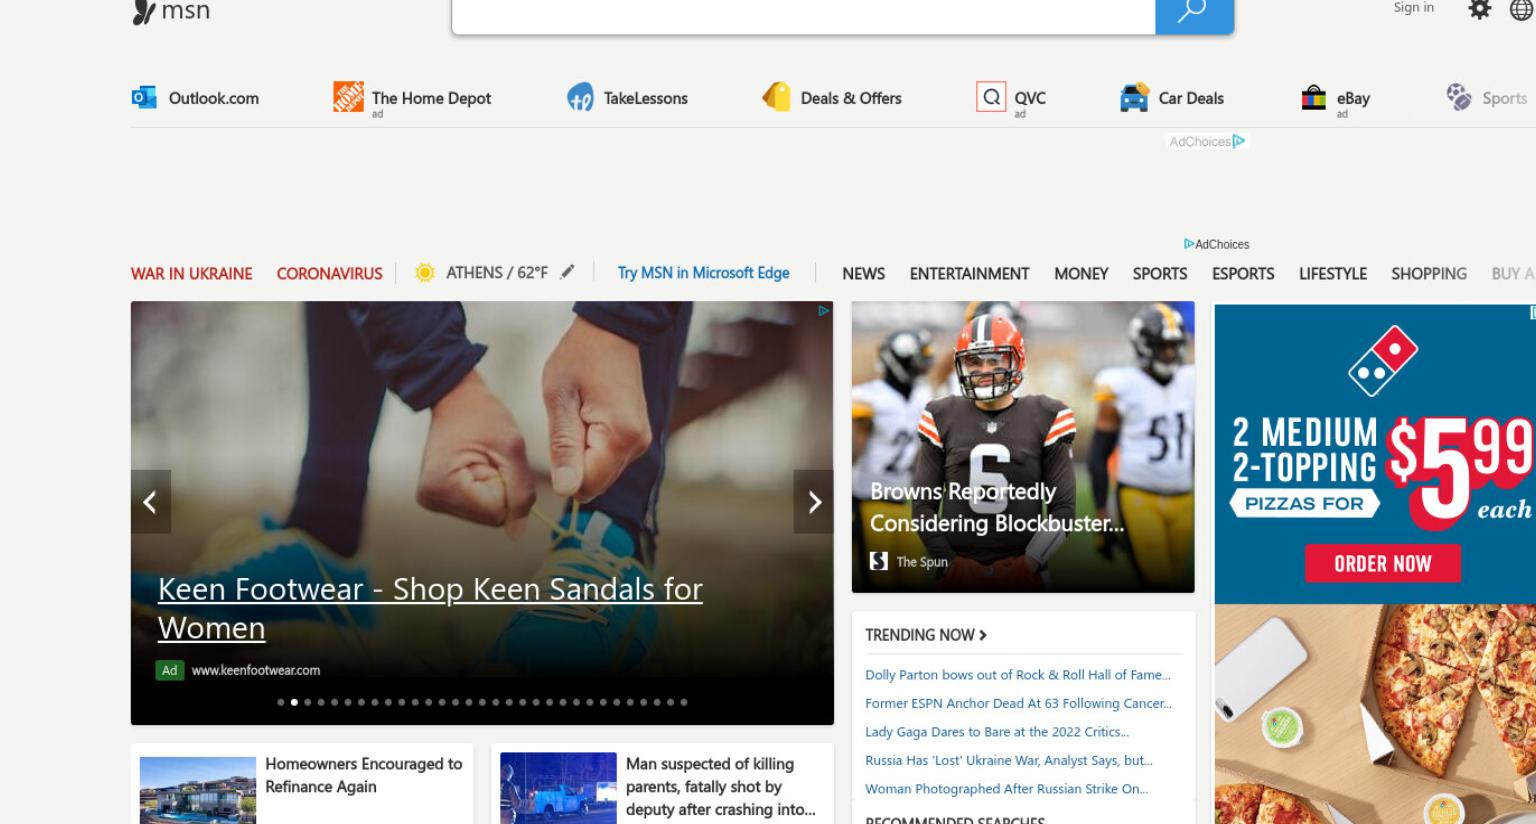Open CORONAVIRUS section

point(329,273)
